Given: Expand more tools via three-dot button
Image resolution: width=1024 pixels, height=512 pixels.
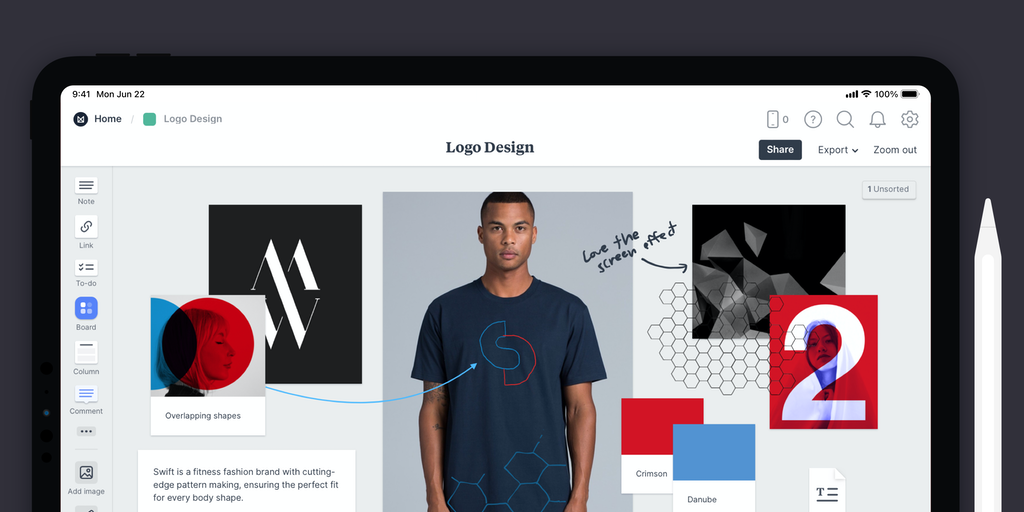Looking at the screenshot, I should [86, 431].
